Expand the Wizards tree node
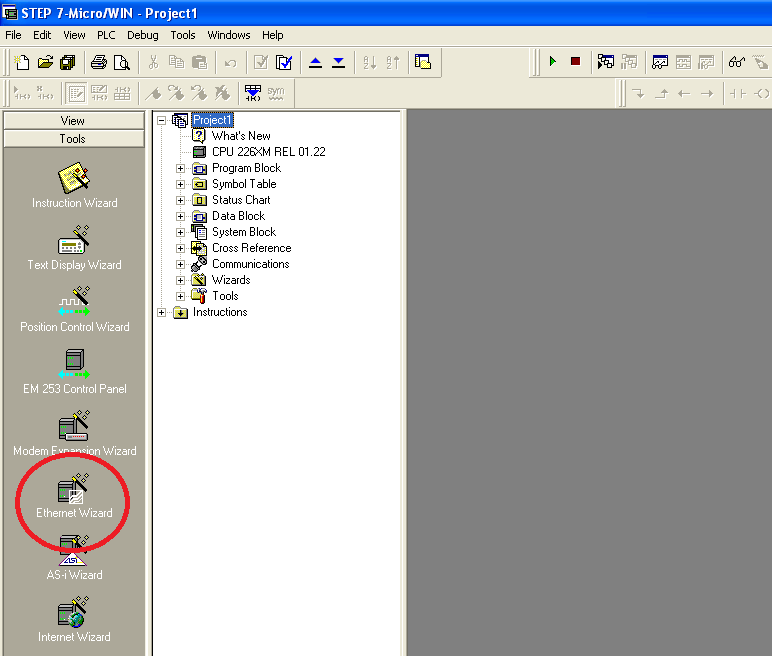Screen dimensions: 772x656 tap(180, 280)
